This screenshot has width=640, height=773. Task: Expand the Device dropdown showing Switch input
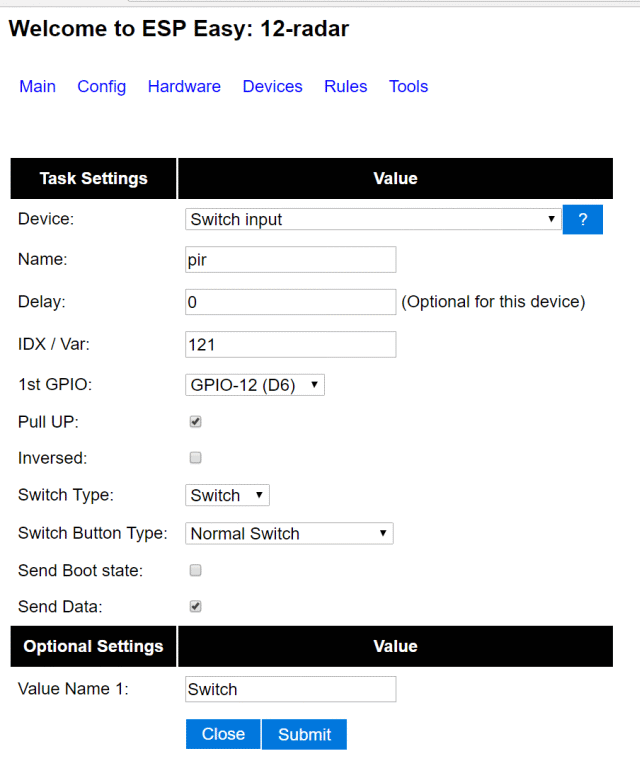373,219
